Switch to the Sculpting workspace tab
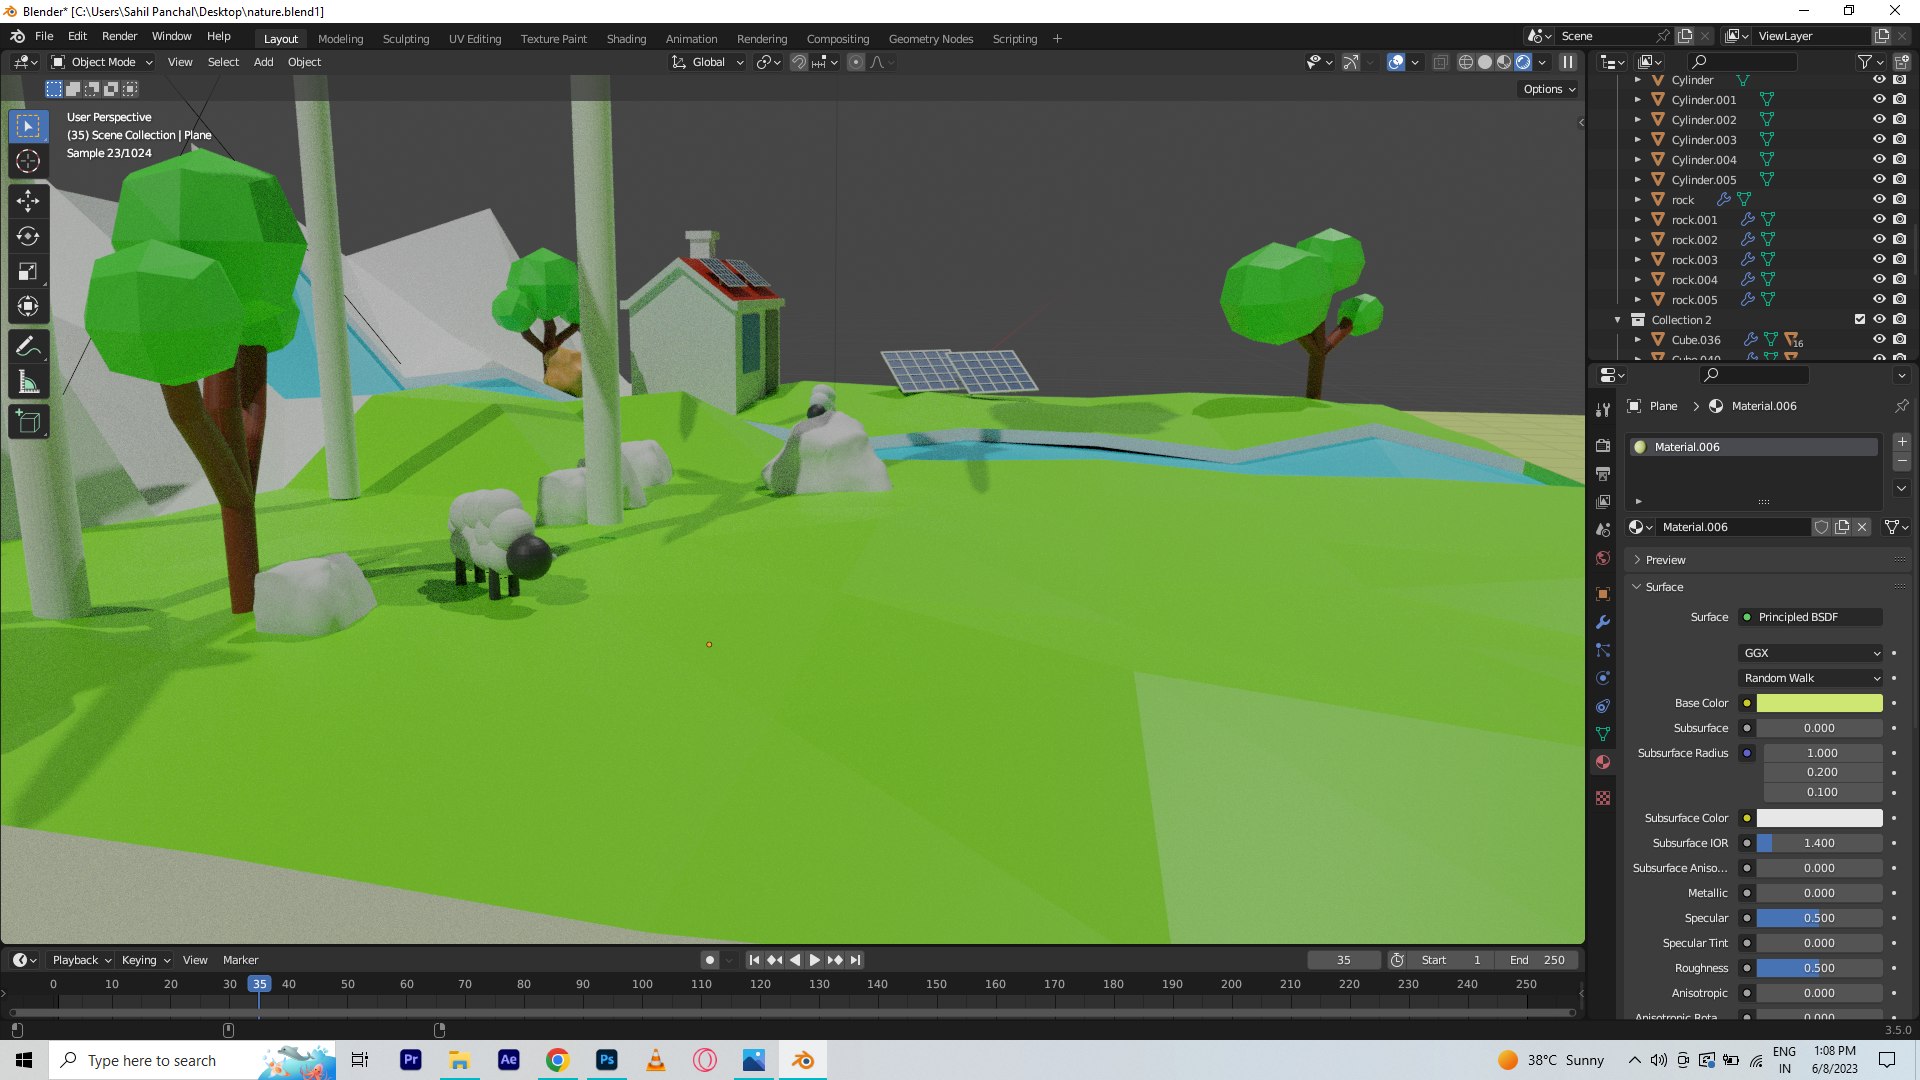The width and height of the screenshot is (1920, 1080). pos(406,39)
